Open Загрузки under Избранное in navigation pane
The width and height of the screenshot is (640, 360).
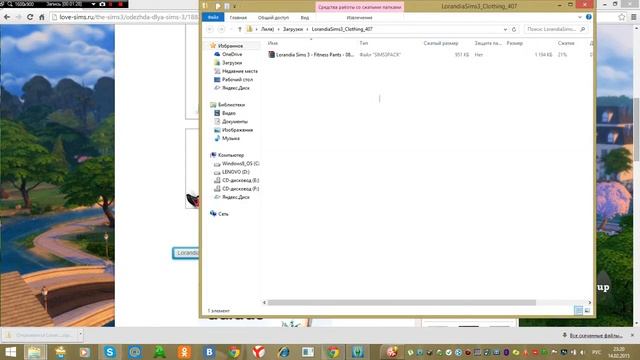[x=232, y=63]
